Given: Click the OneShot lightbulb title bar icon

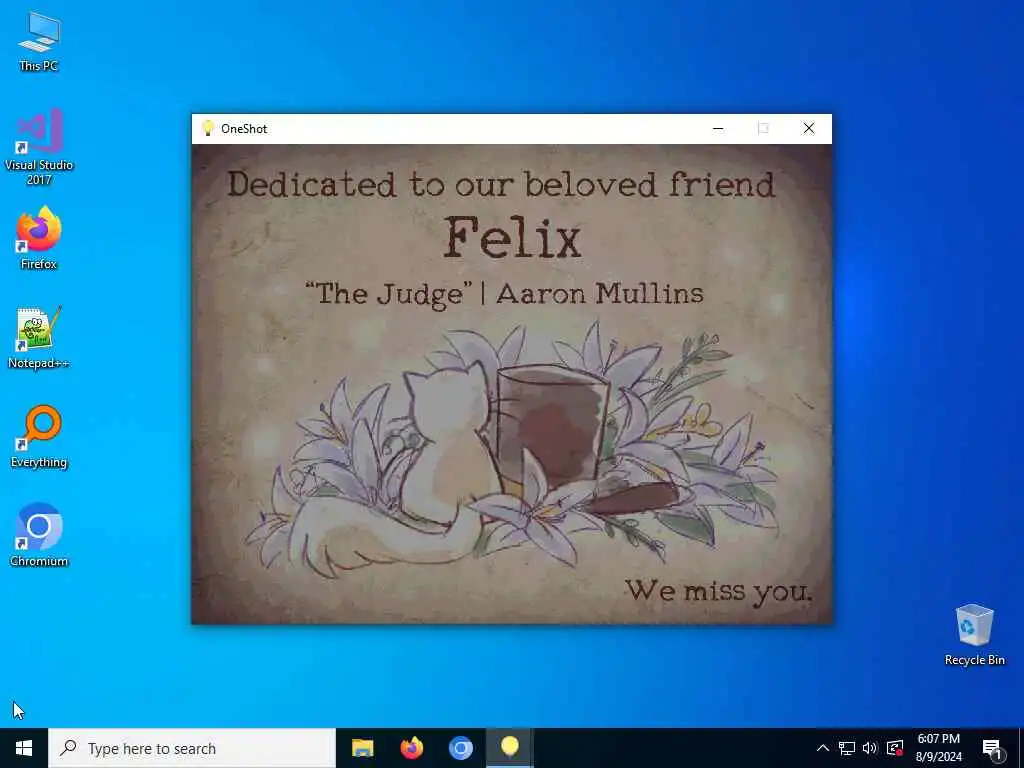Looking at the screenshot, I should click(208, 128).
